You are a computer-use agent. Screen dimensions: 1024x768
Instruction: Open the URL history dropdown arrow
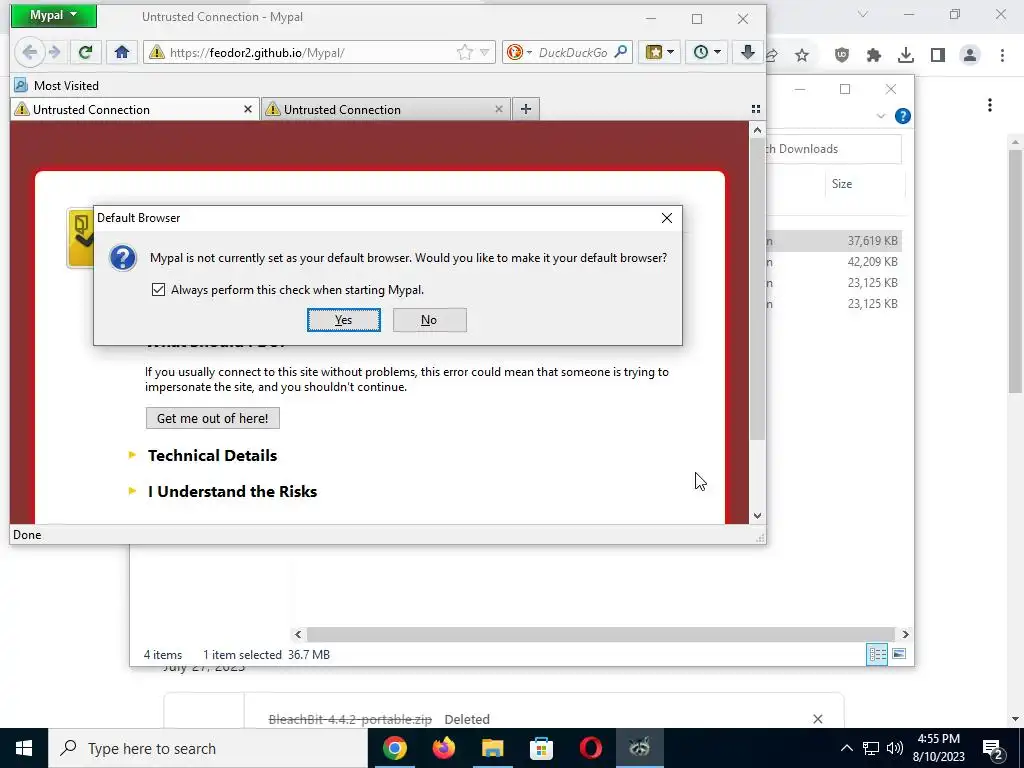pos(485,53)
